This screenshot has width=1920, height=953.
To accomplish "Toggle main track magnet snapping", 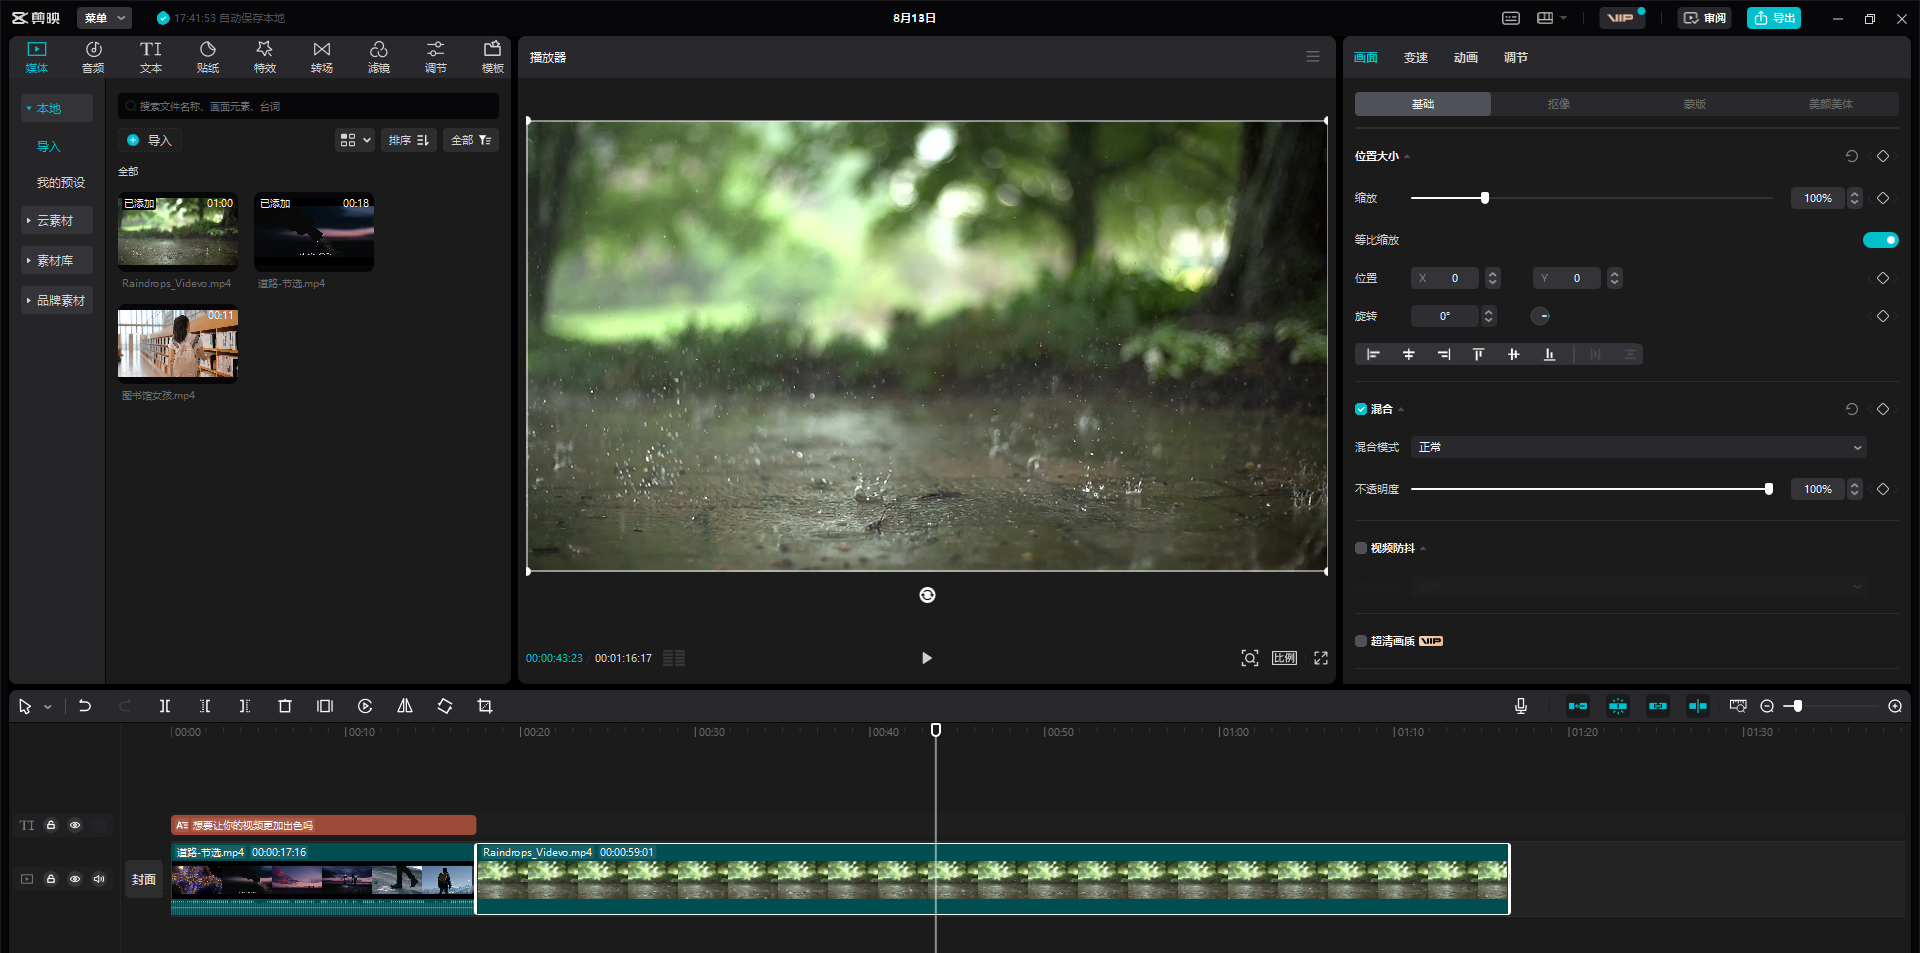I will [x=1578, y=706].
